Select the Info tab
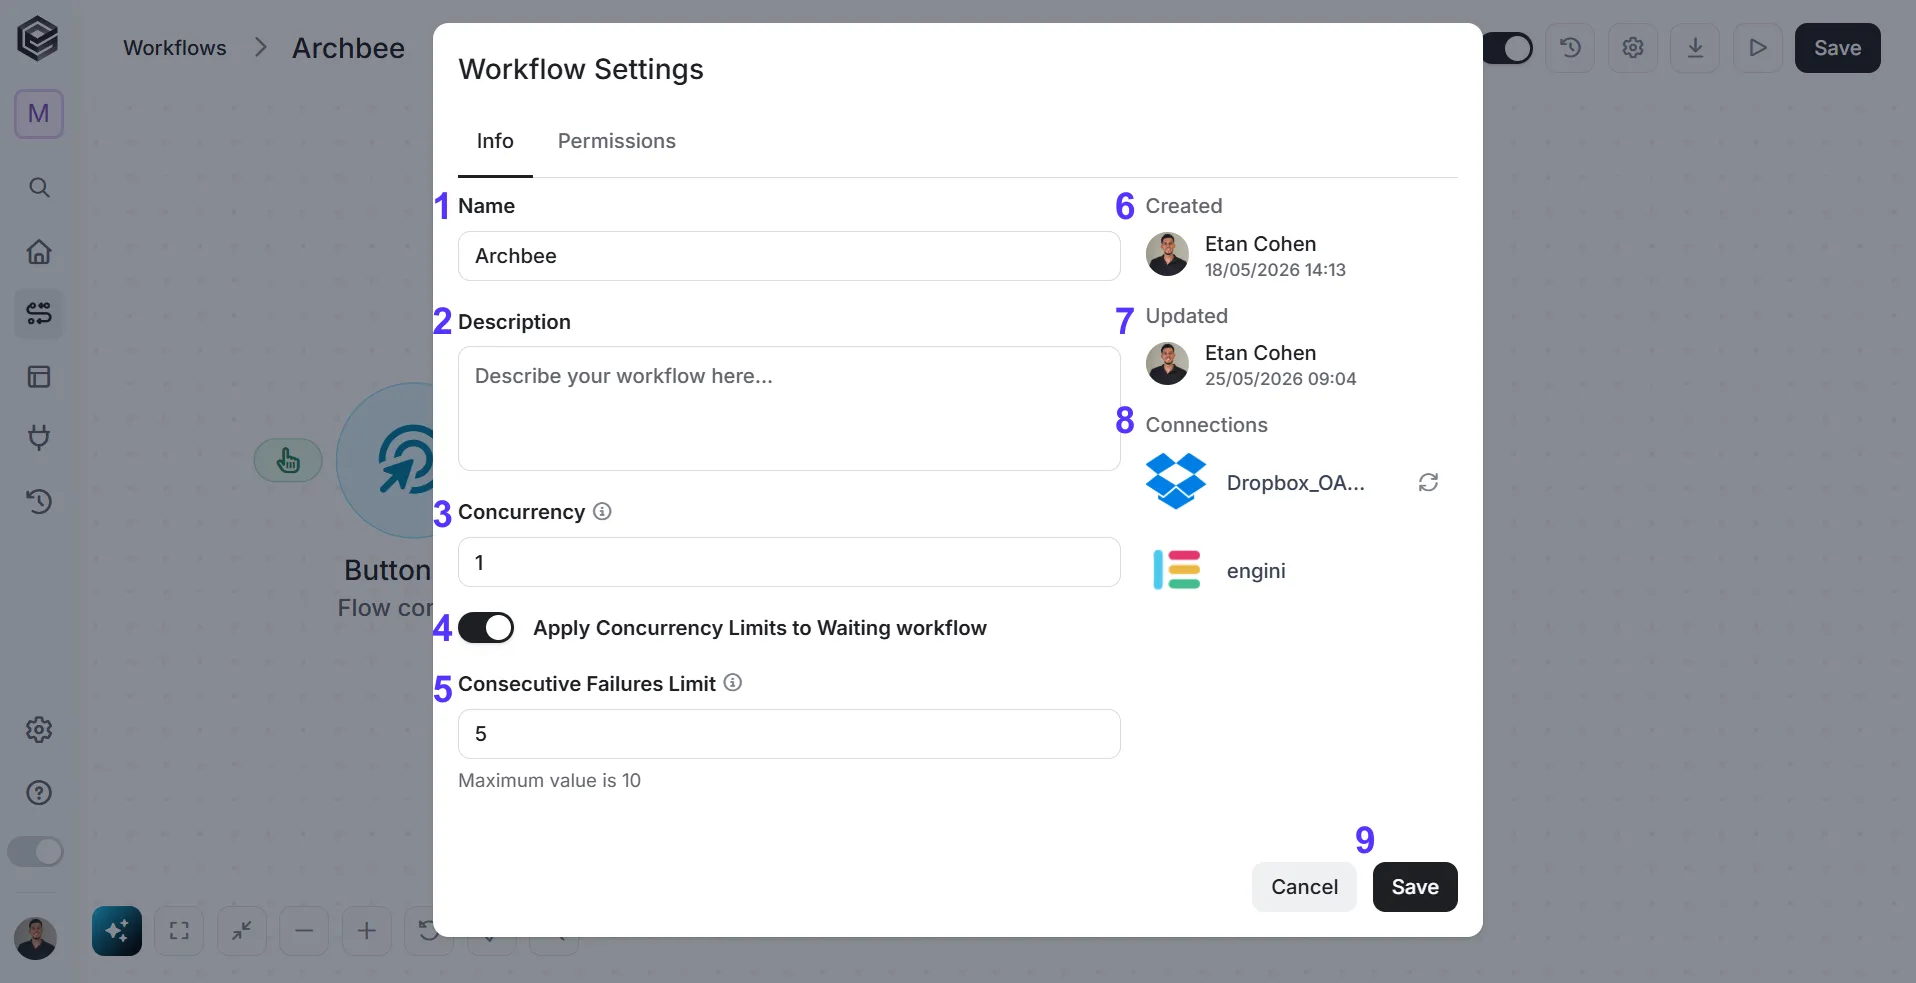This screenshot has width=1916, height=983. [x=495, y=141]
